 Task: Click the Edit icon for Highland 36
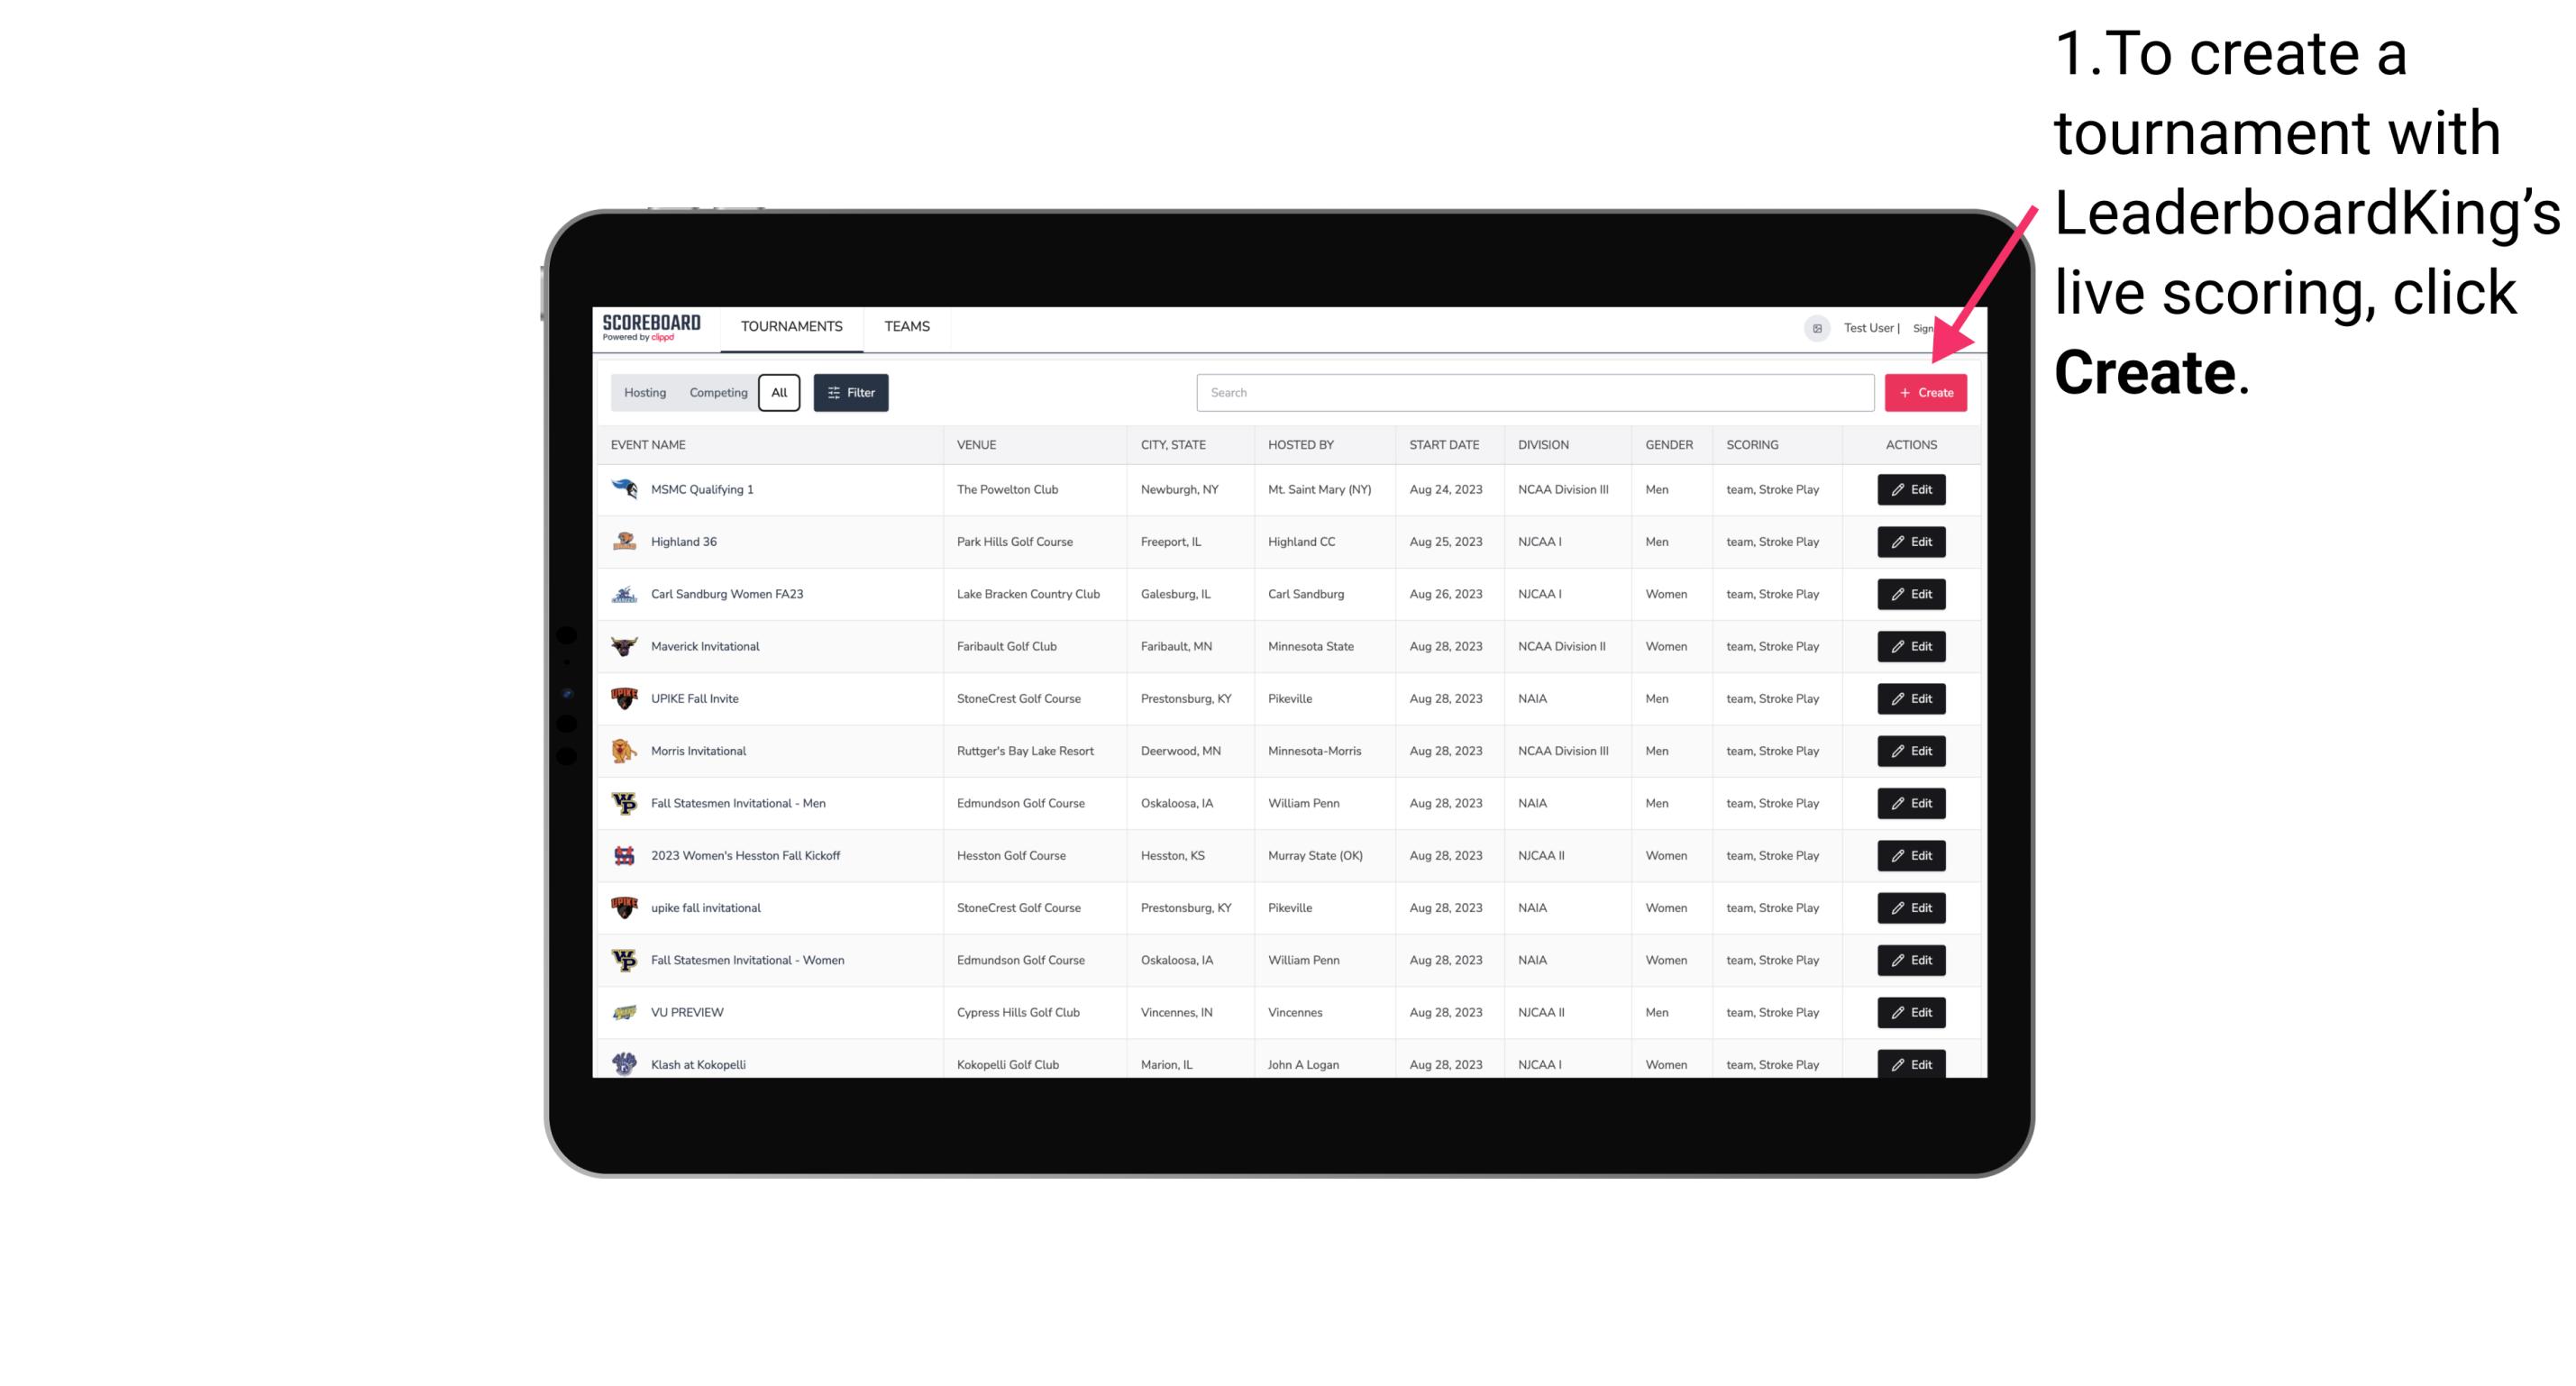1912,541
